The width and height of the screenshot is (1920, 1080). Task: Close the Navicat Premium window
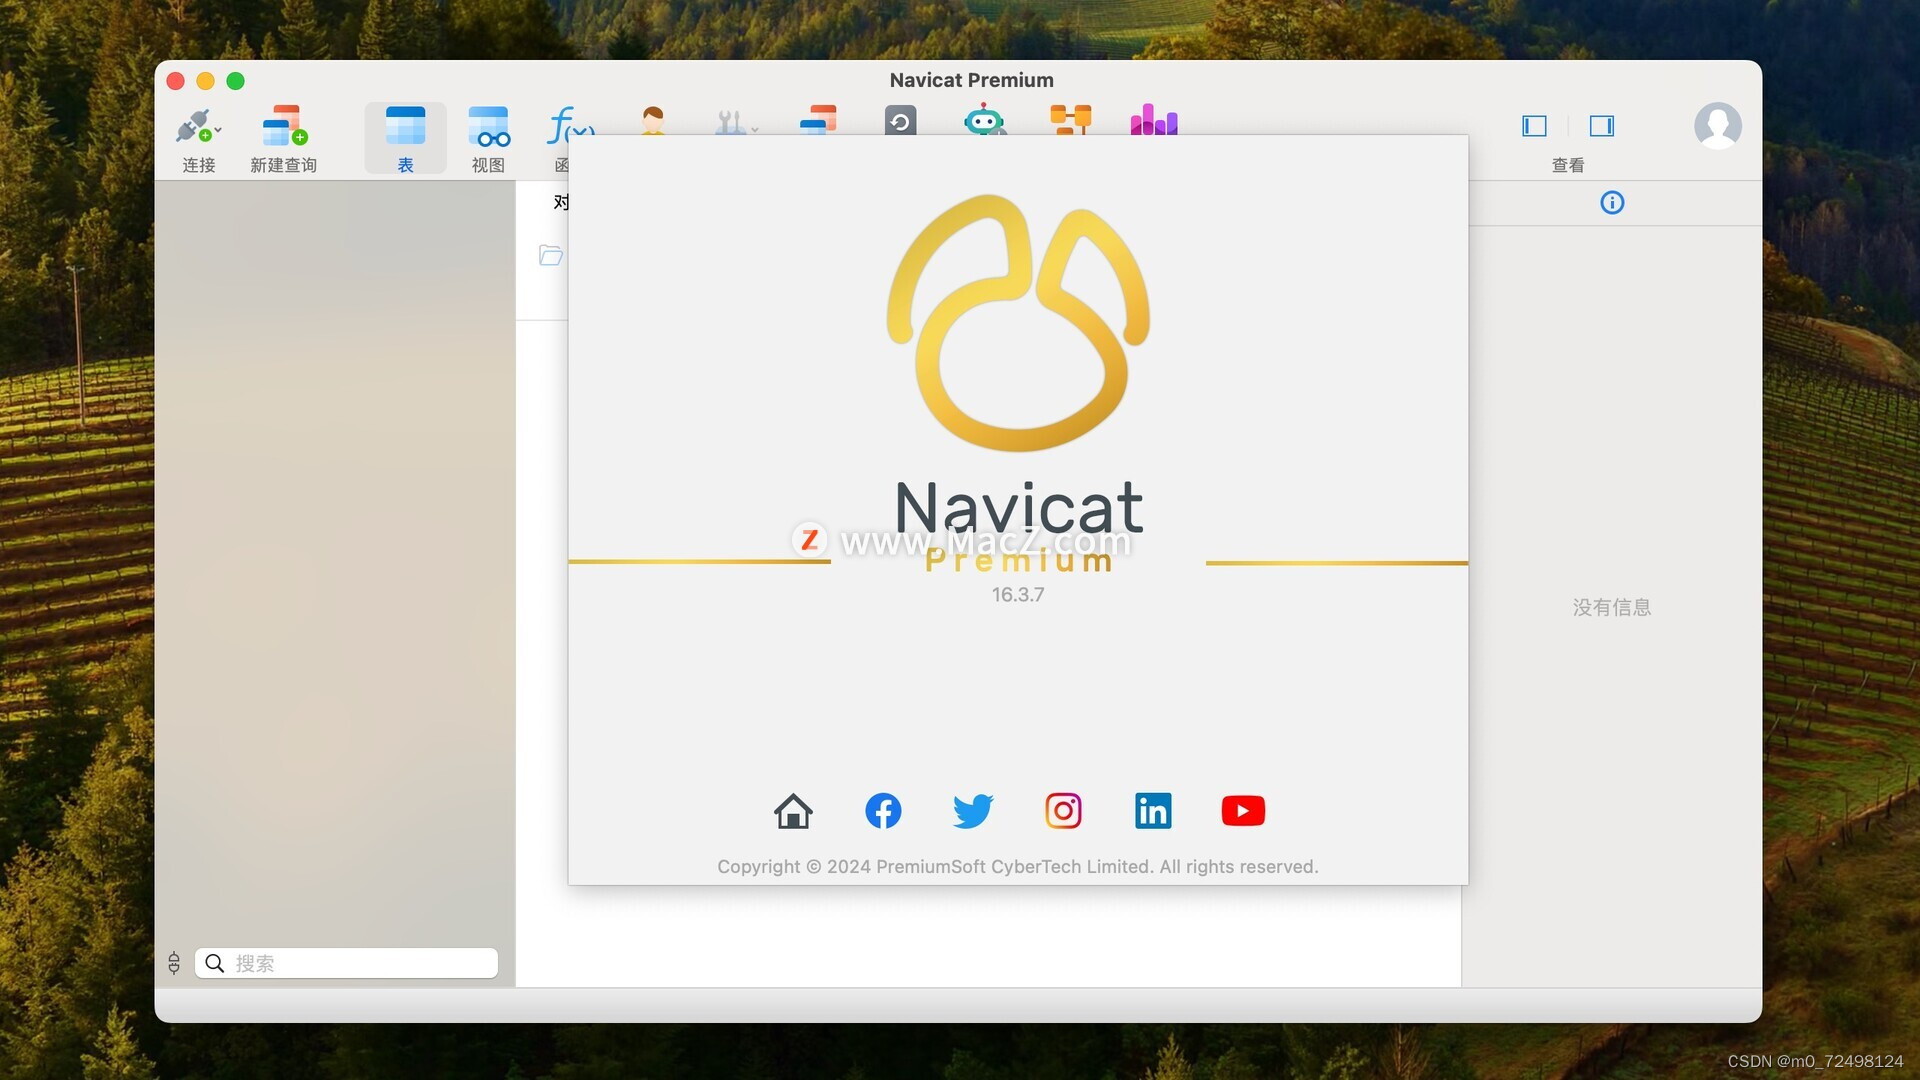[176, 81]
